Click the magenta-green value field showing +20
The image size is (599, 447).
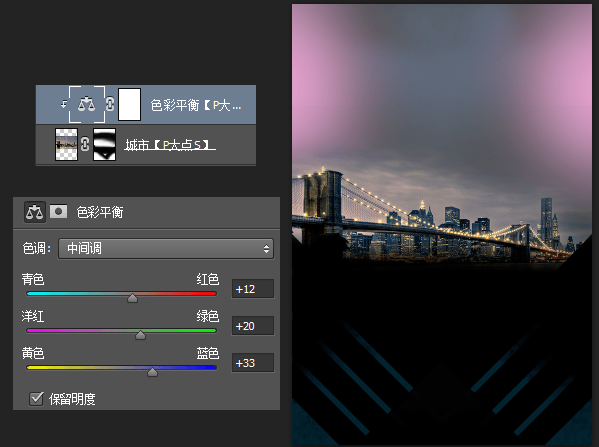click(253, 326)
